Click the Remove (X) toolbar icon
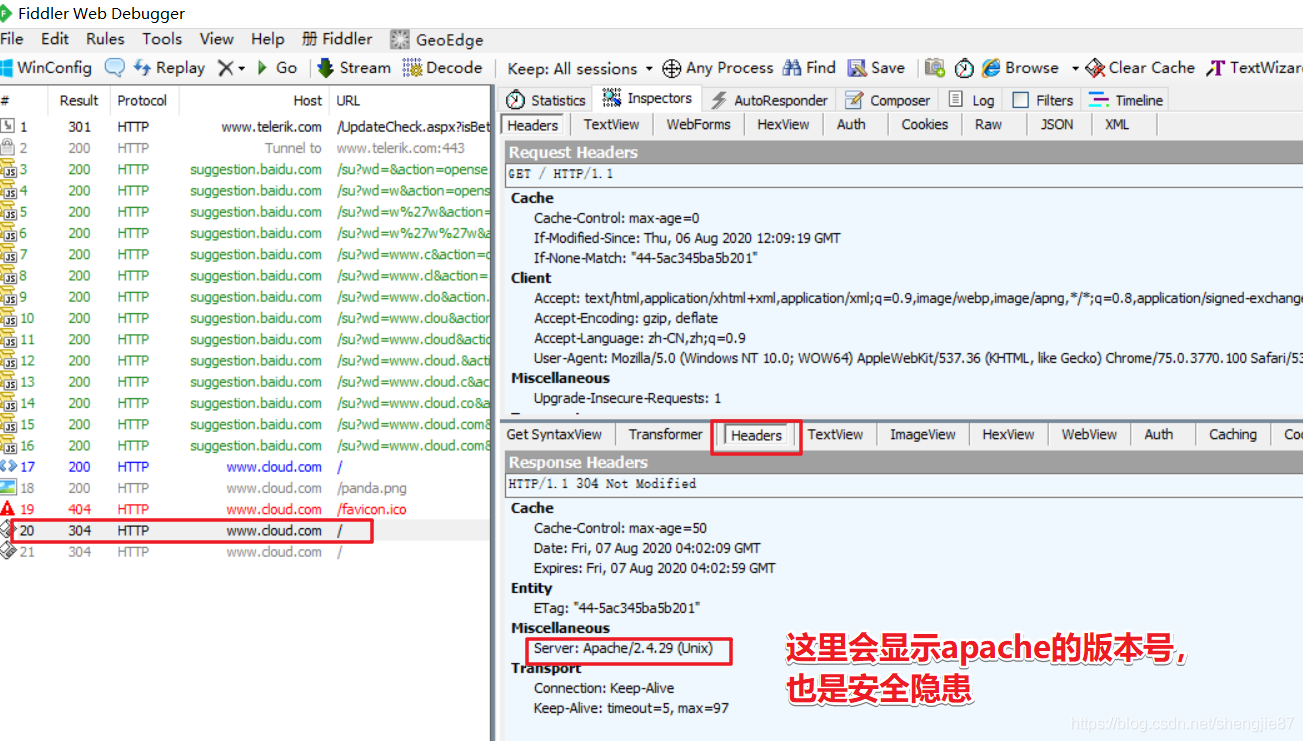Viewport: 1304px width, 742px height. point(226,68)
